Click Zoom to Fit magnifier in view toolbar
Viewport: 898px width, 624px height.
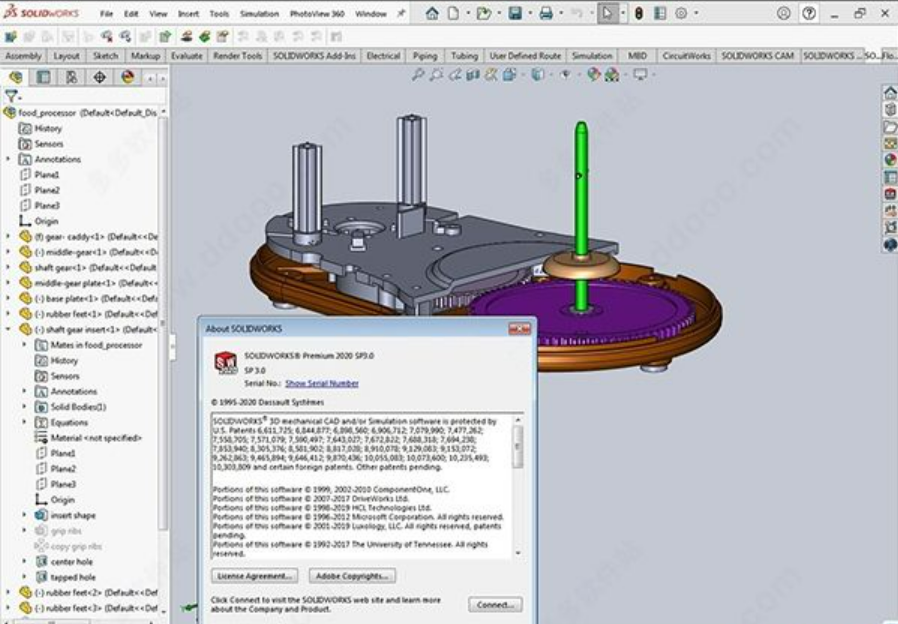[x=418, y=74]
